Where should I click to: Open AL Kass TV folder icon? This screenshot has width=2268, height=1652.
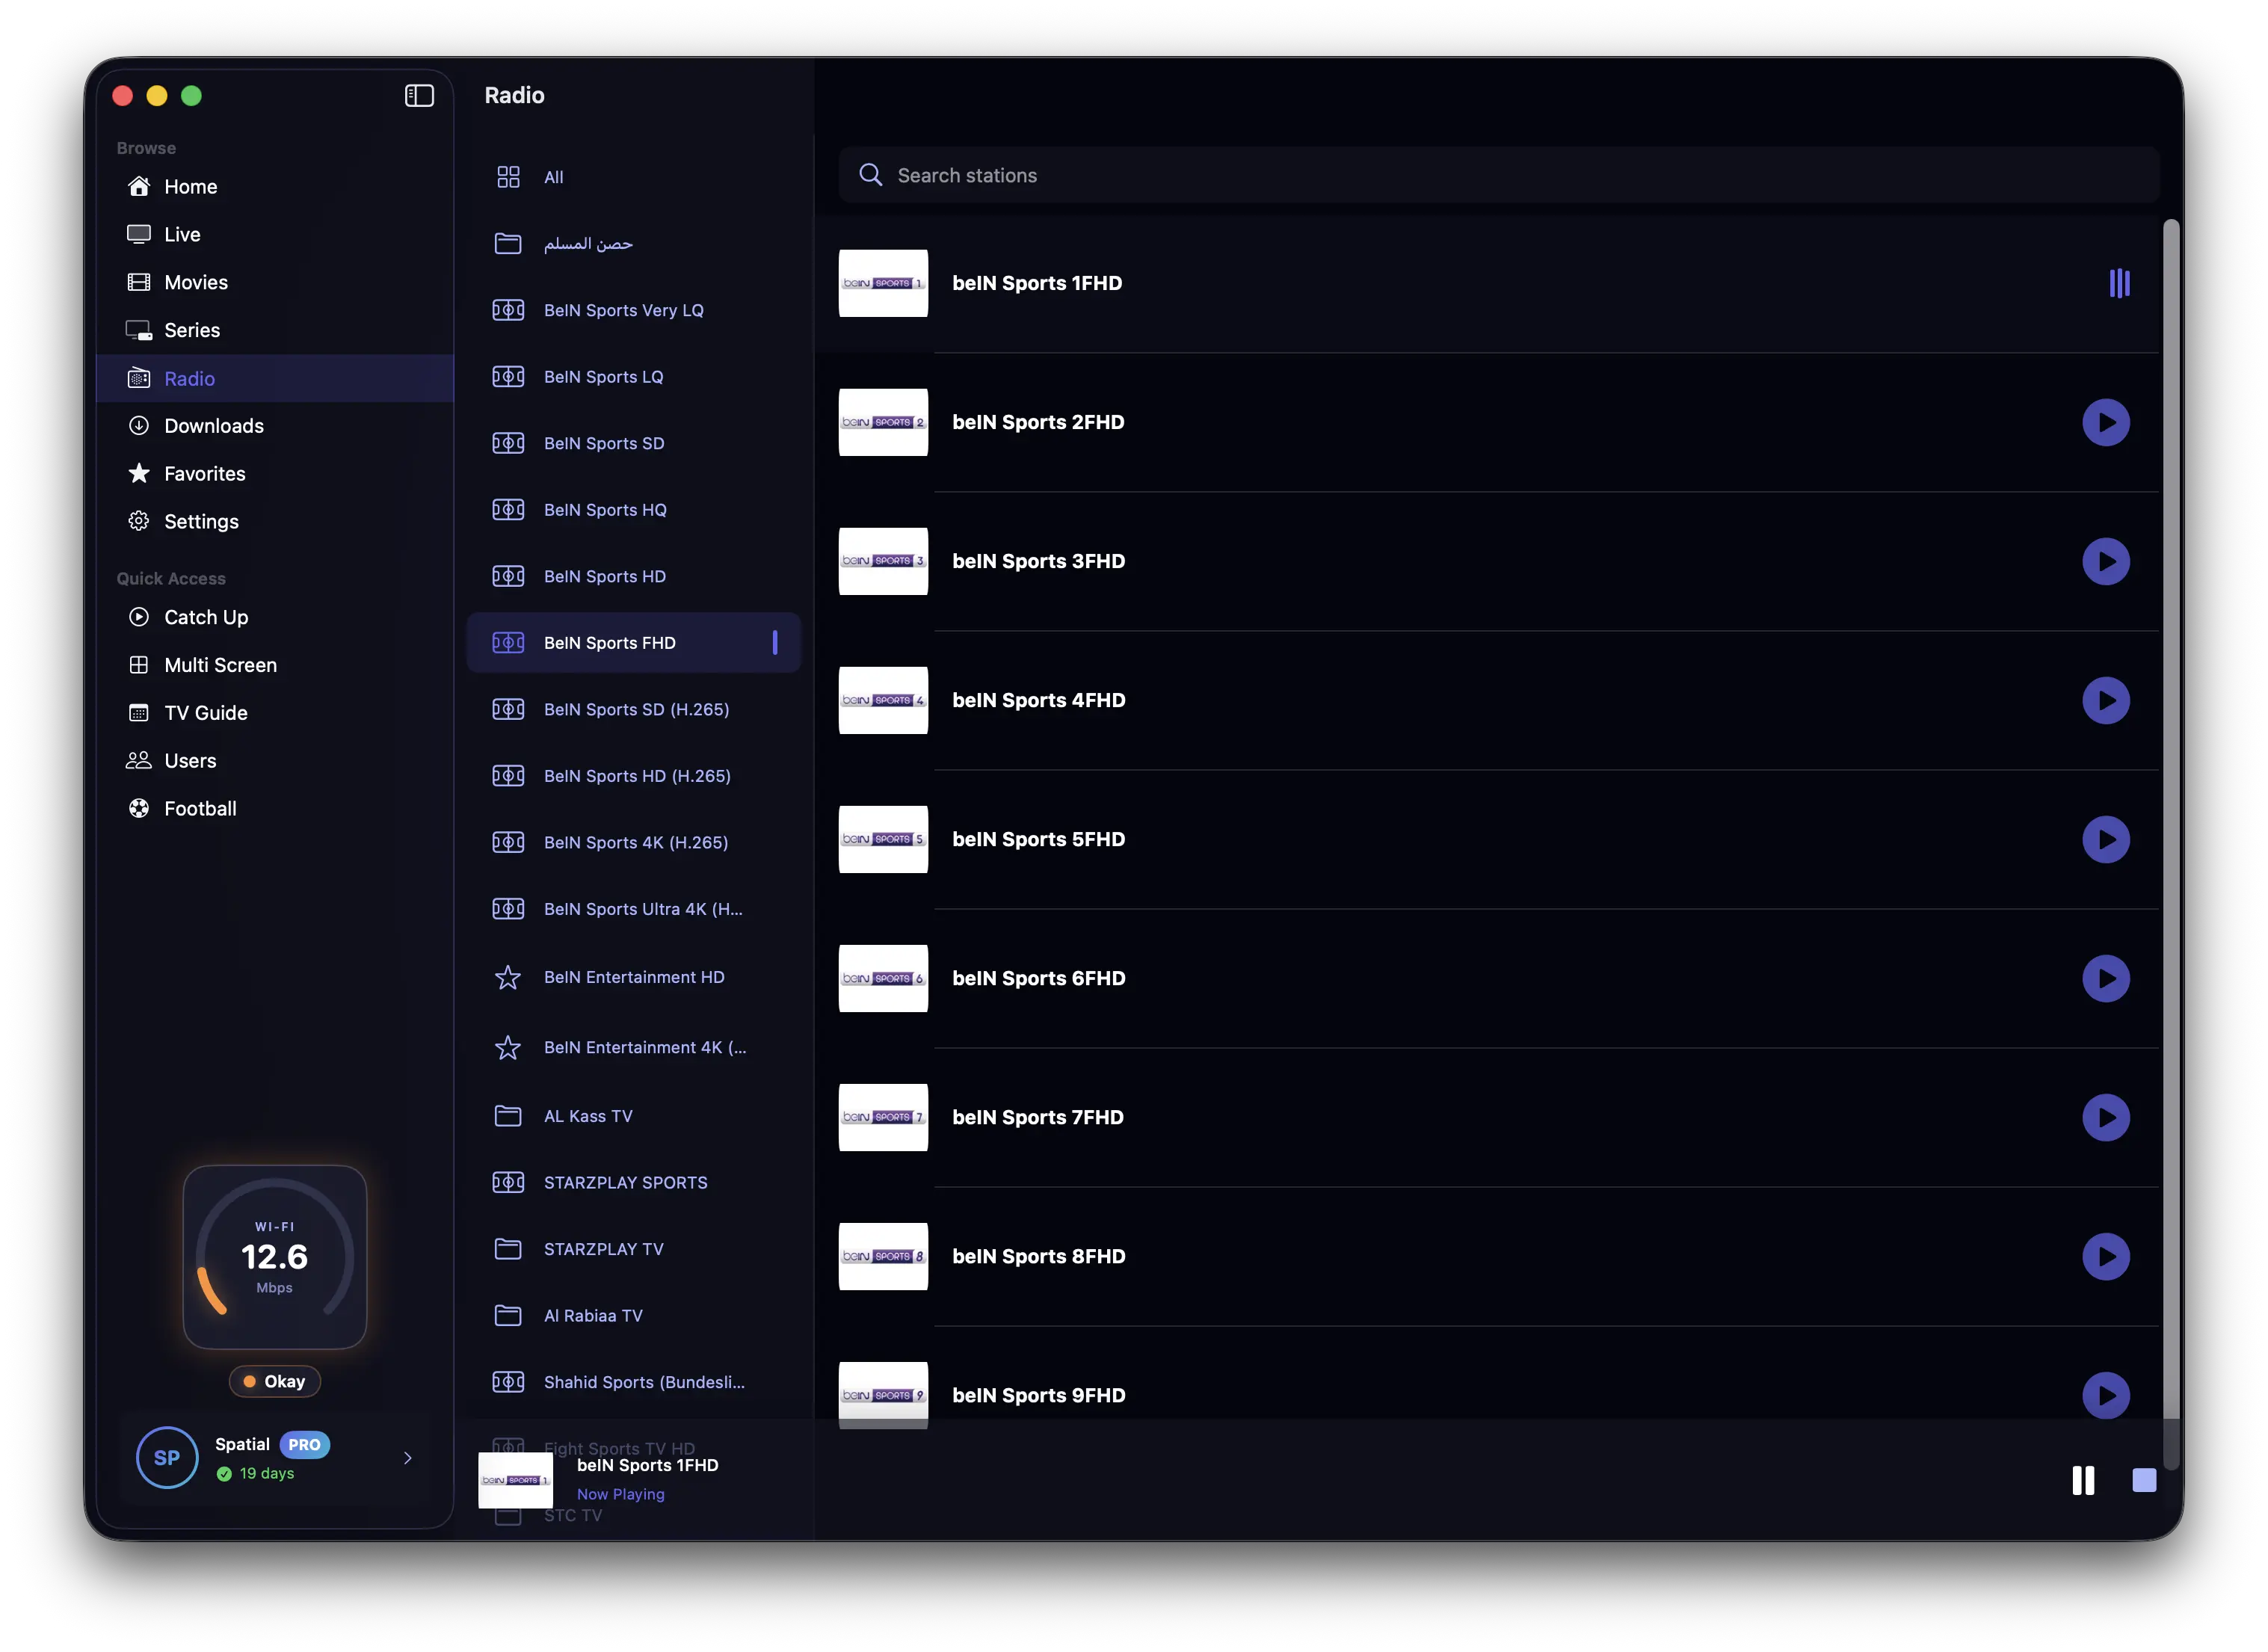[508, 1116]
